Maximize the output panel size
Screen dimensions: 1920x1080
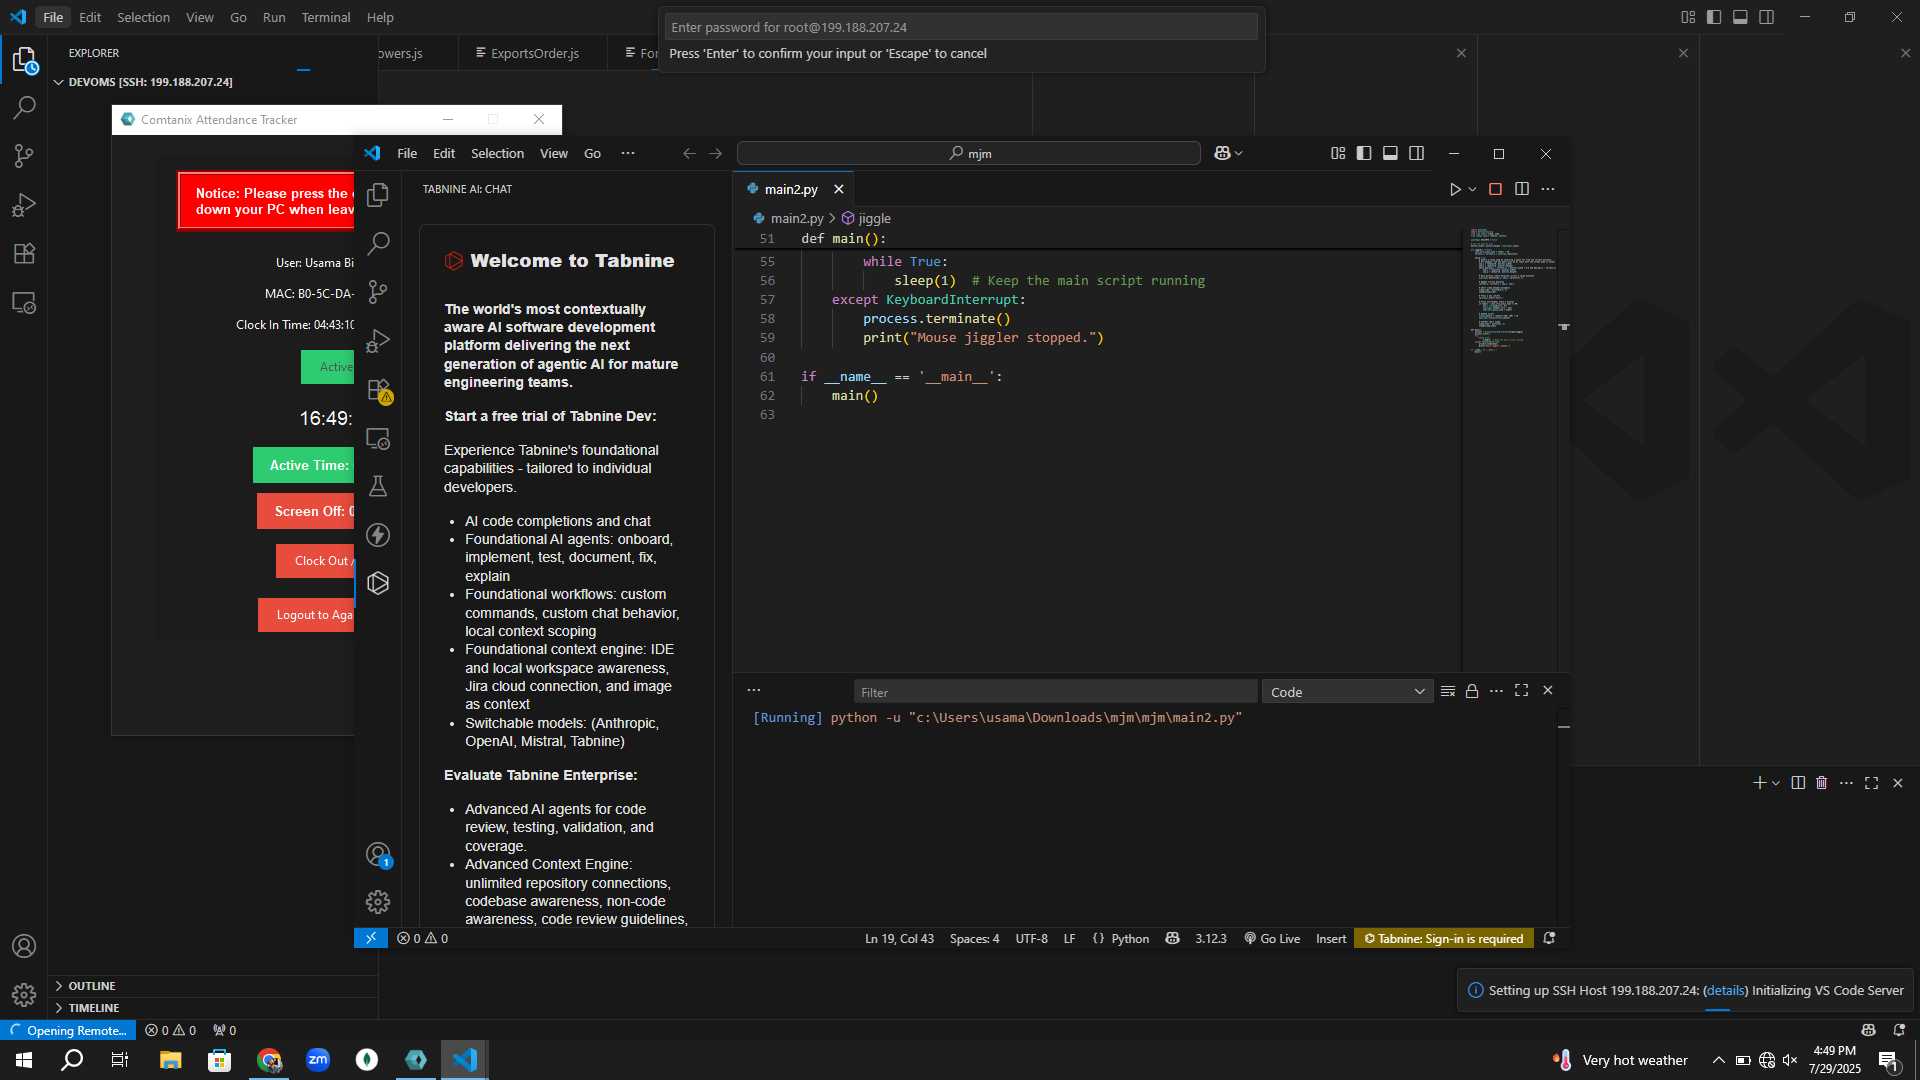tap(1522, 691)
